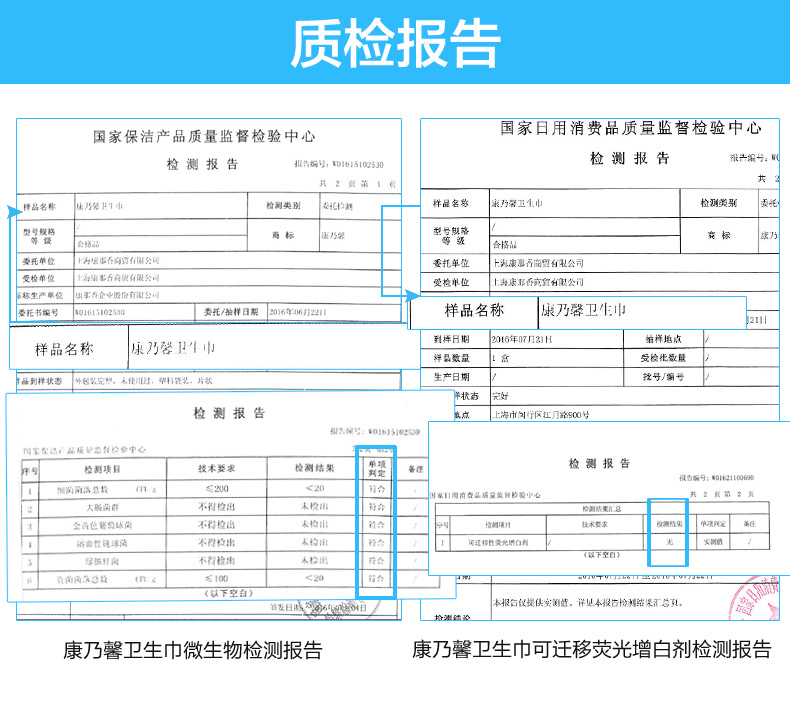
Task: Click the '到样日期' label
Action: 451,339
